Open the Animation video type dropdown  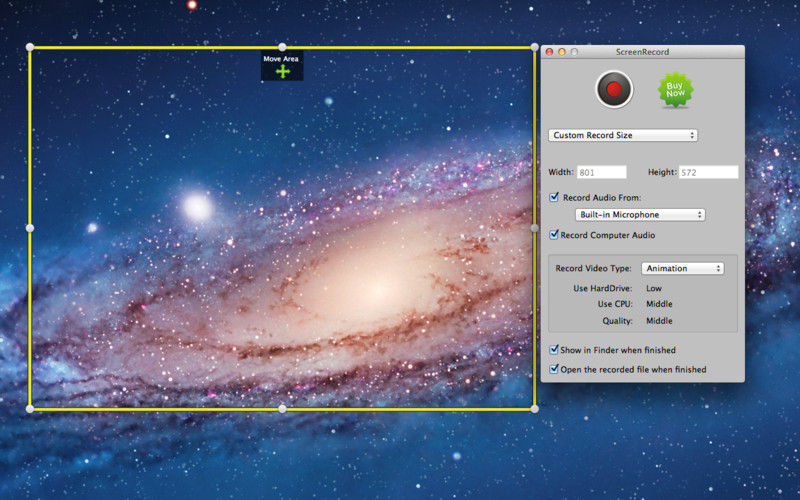683,268
